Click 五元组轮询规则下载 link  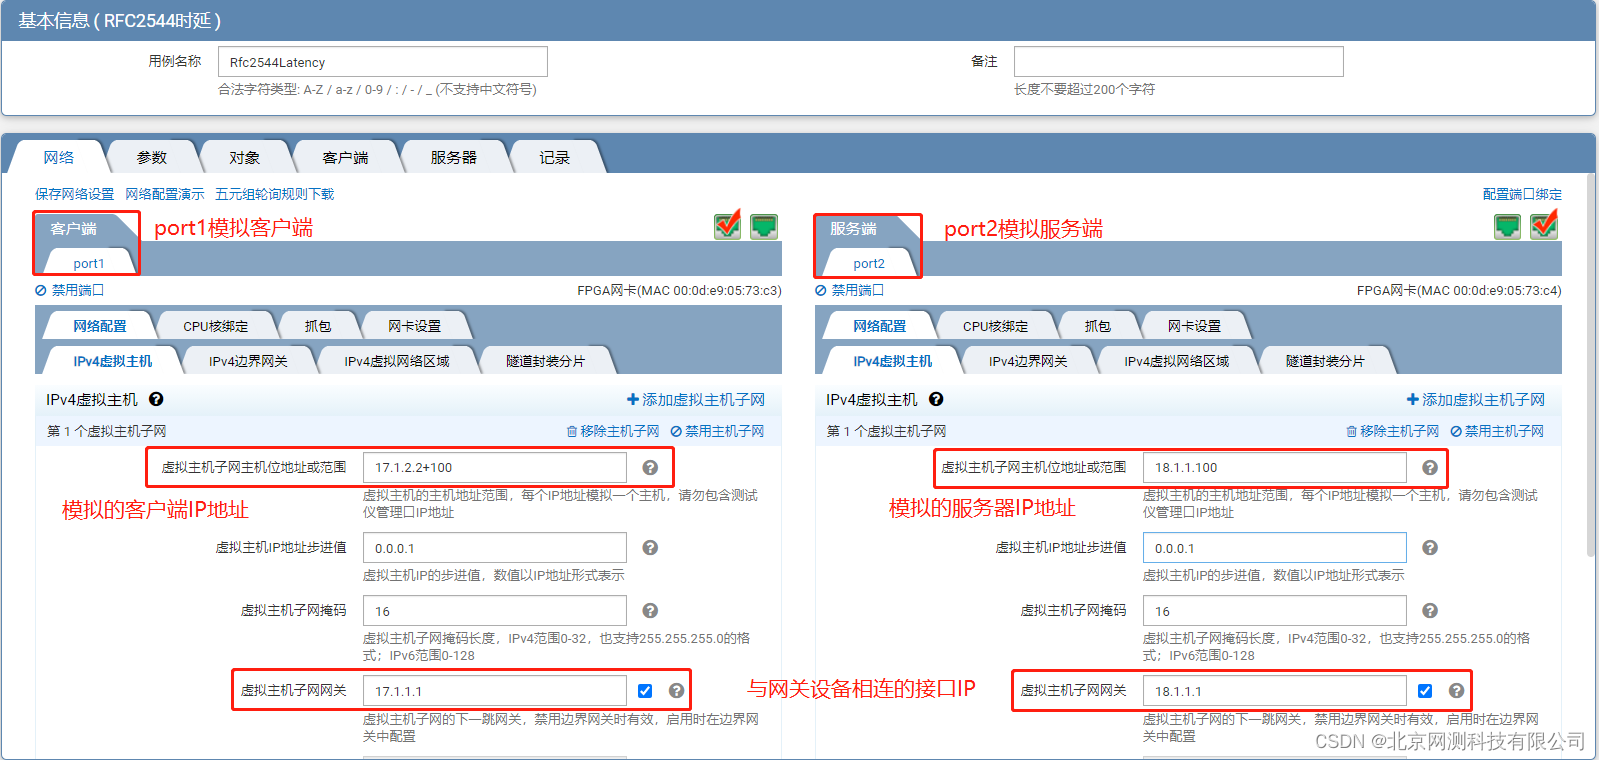coord(274,194)
